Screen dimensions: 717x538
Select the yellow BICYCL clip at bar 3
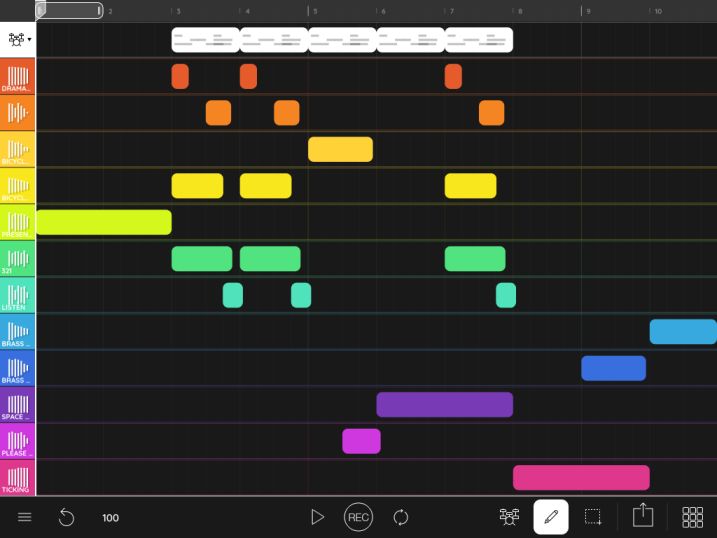click(198, 186)
